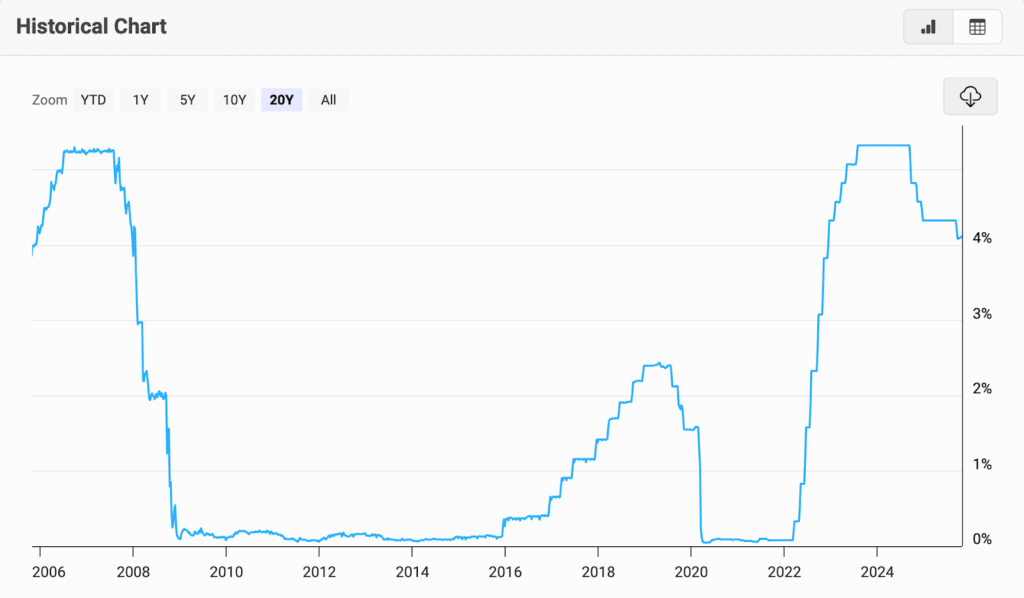Click the 2024 x-axis label
This screenshot has height=598, width=1024.
[x=877, y=574]
